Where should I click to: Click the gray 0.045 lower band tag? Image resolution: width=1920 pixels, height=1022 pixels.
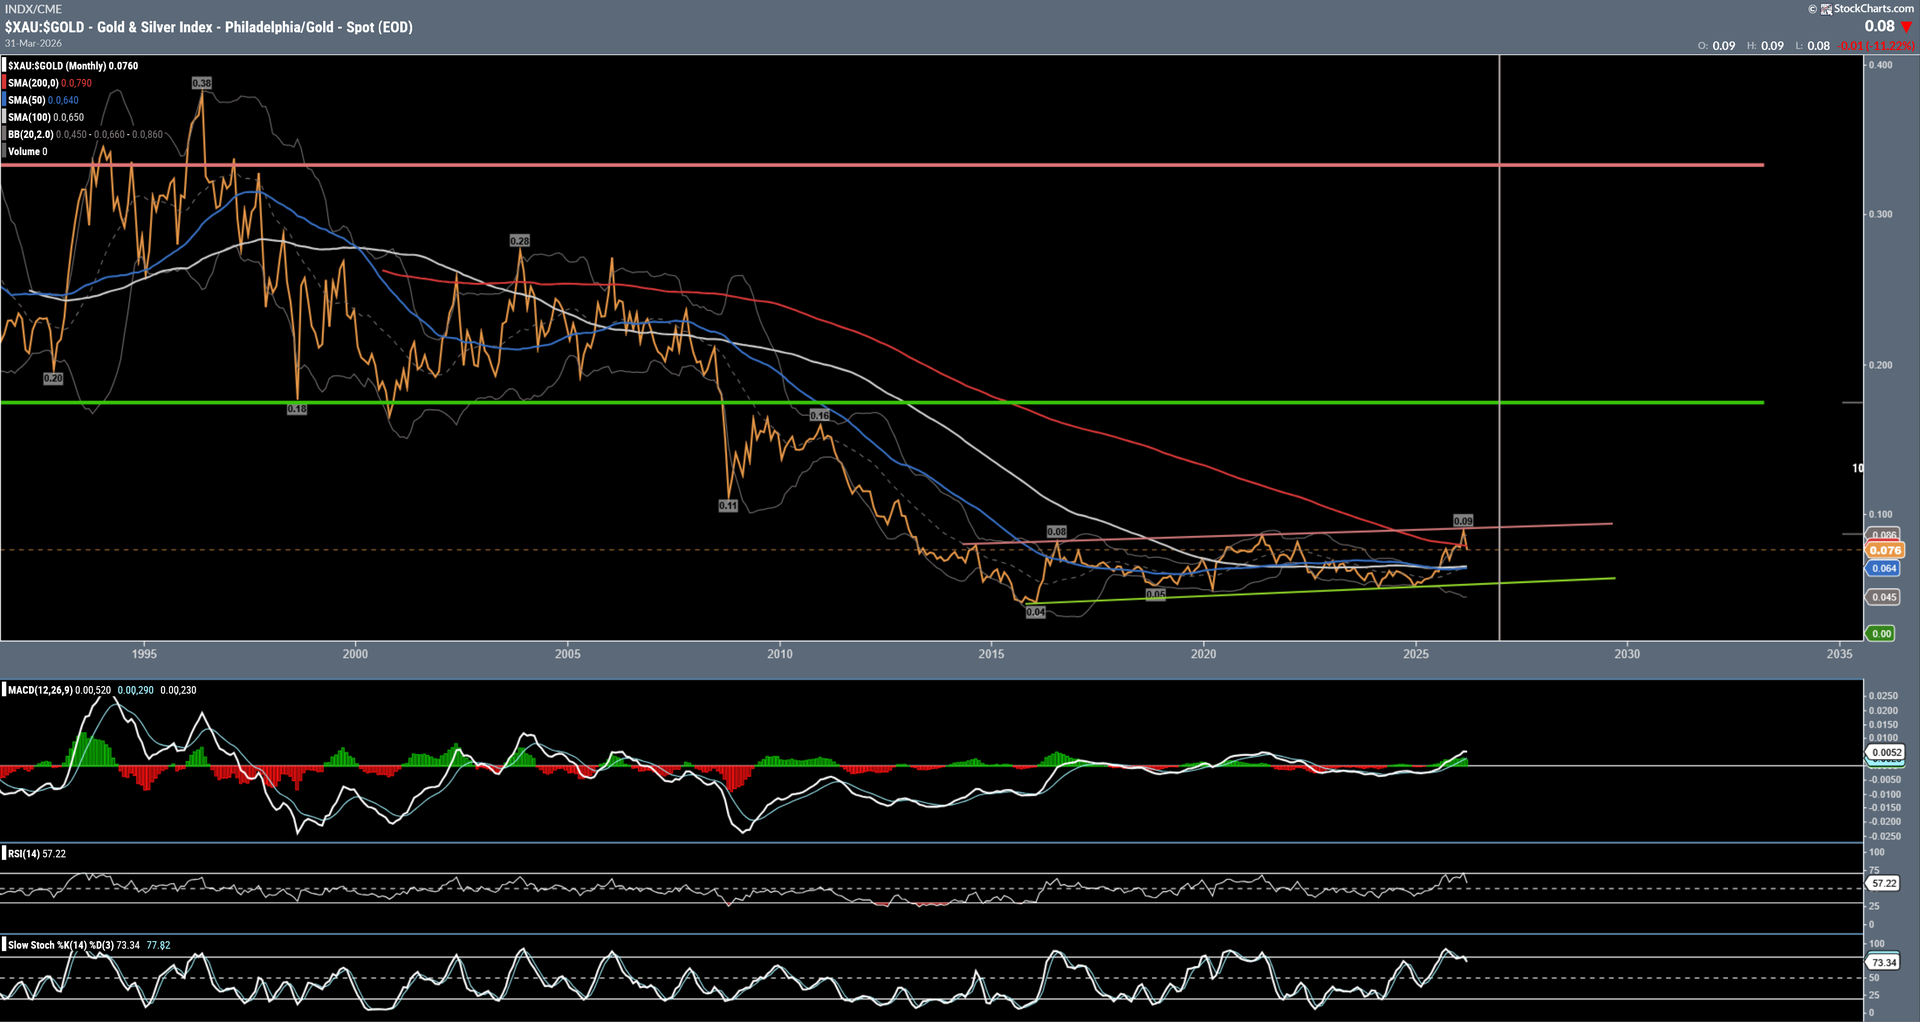pyautogui.click(x=1884, y=597)
